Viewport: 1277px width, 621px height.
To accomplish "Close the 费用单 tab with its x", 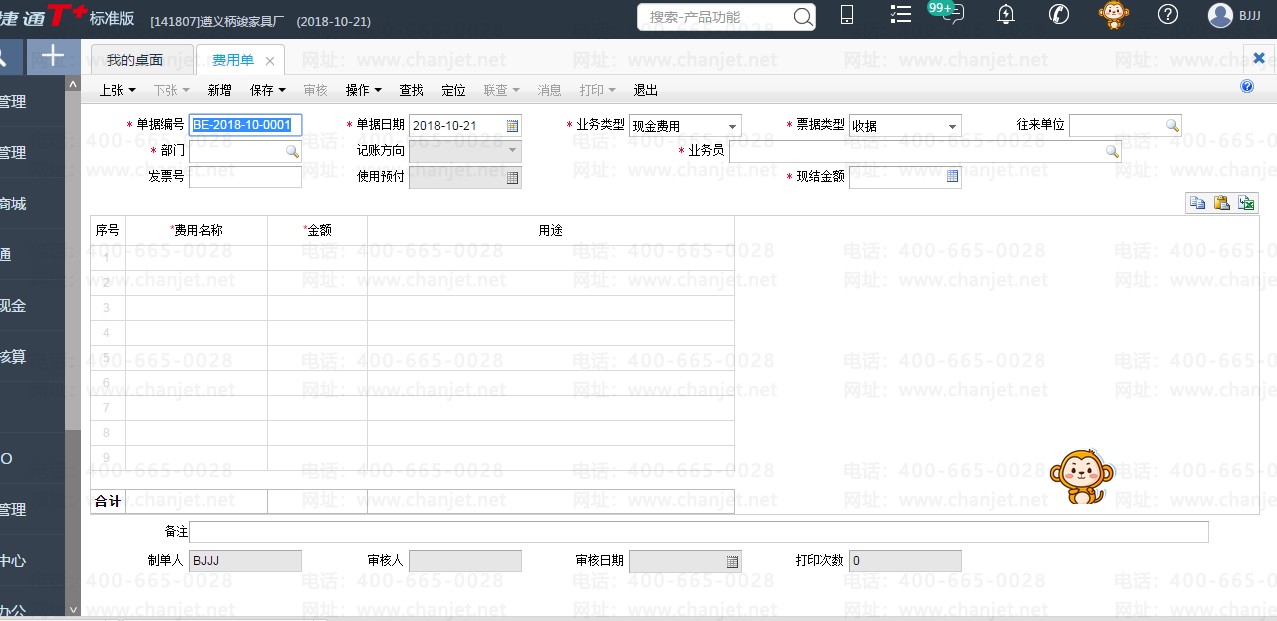I will (x=270, y=61).
